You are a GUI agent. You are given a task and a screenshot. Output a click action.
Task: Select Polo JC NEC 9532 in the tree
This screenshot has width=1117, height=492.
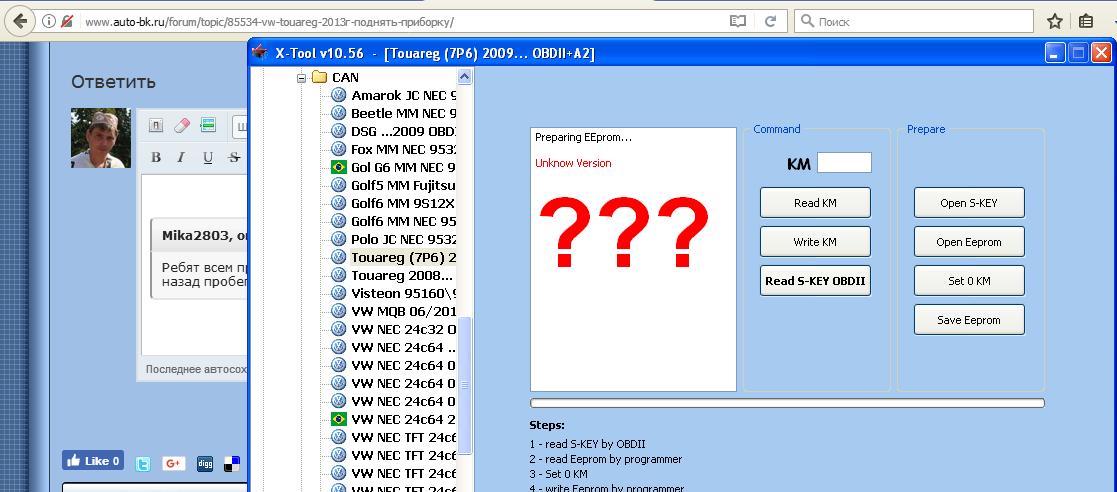[x=403, y=239]
